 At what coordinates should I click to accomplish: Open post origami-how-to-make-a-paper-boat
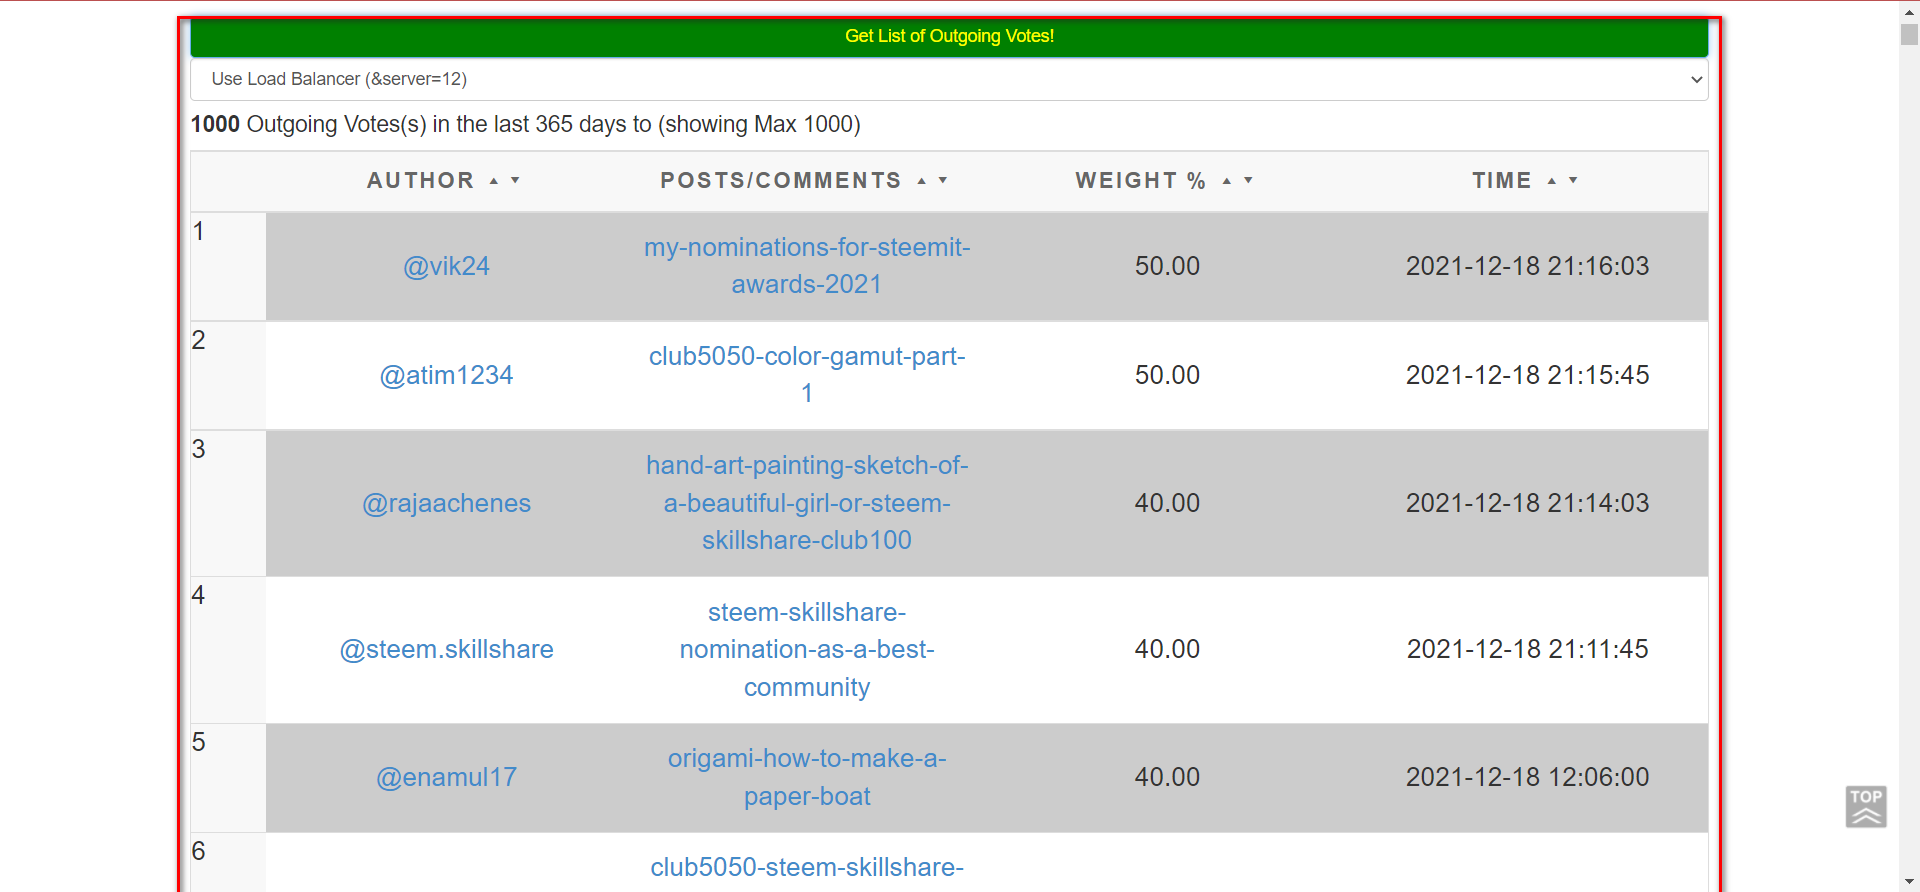pos(807,777)
